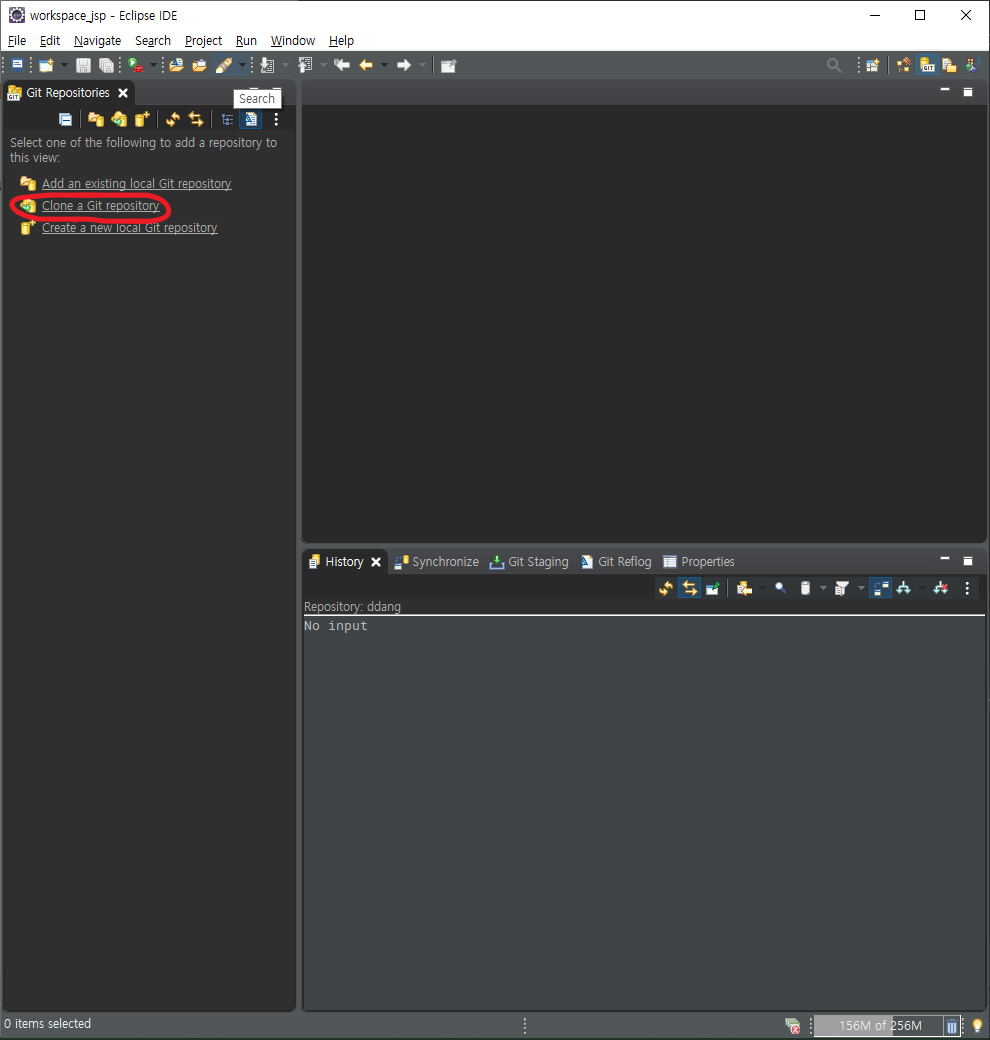Open the Search flashlight dropdown arrow

(242, 65)
